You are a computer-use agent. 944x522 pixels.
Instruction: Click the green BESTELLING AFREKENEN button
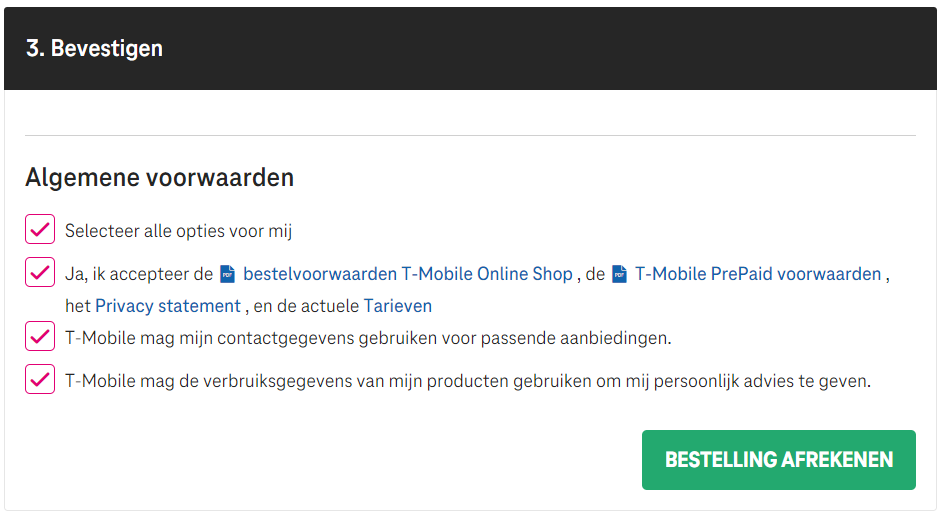(778, 460)
